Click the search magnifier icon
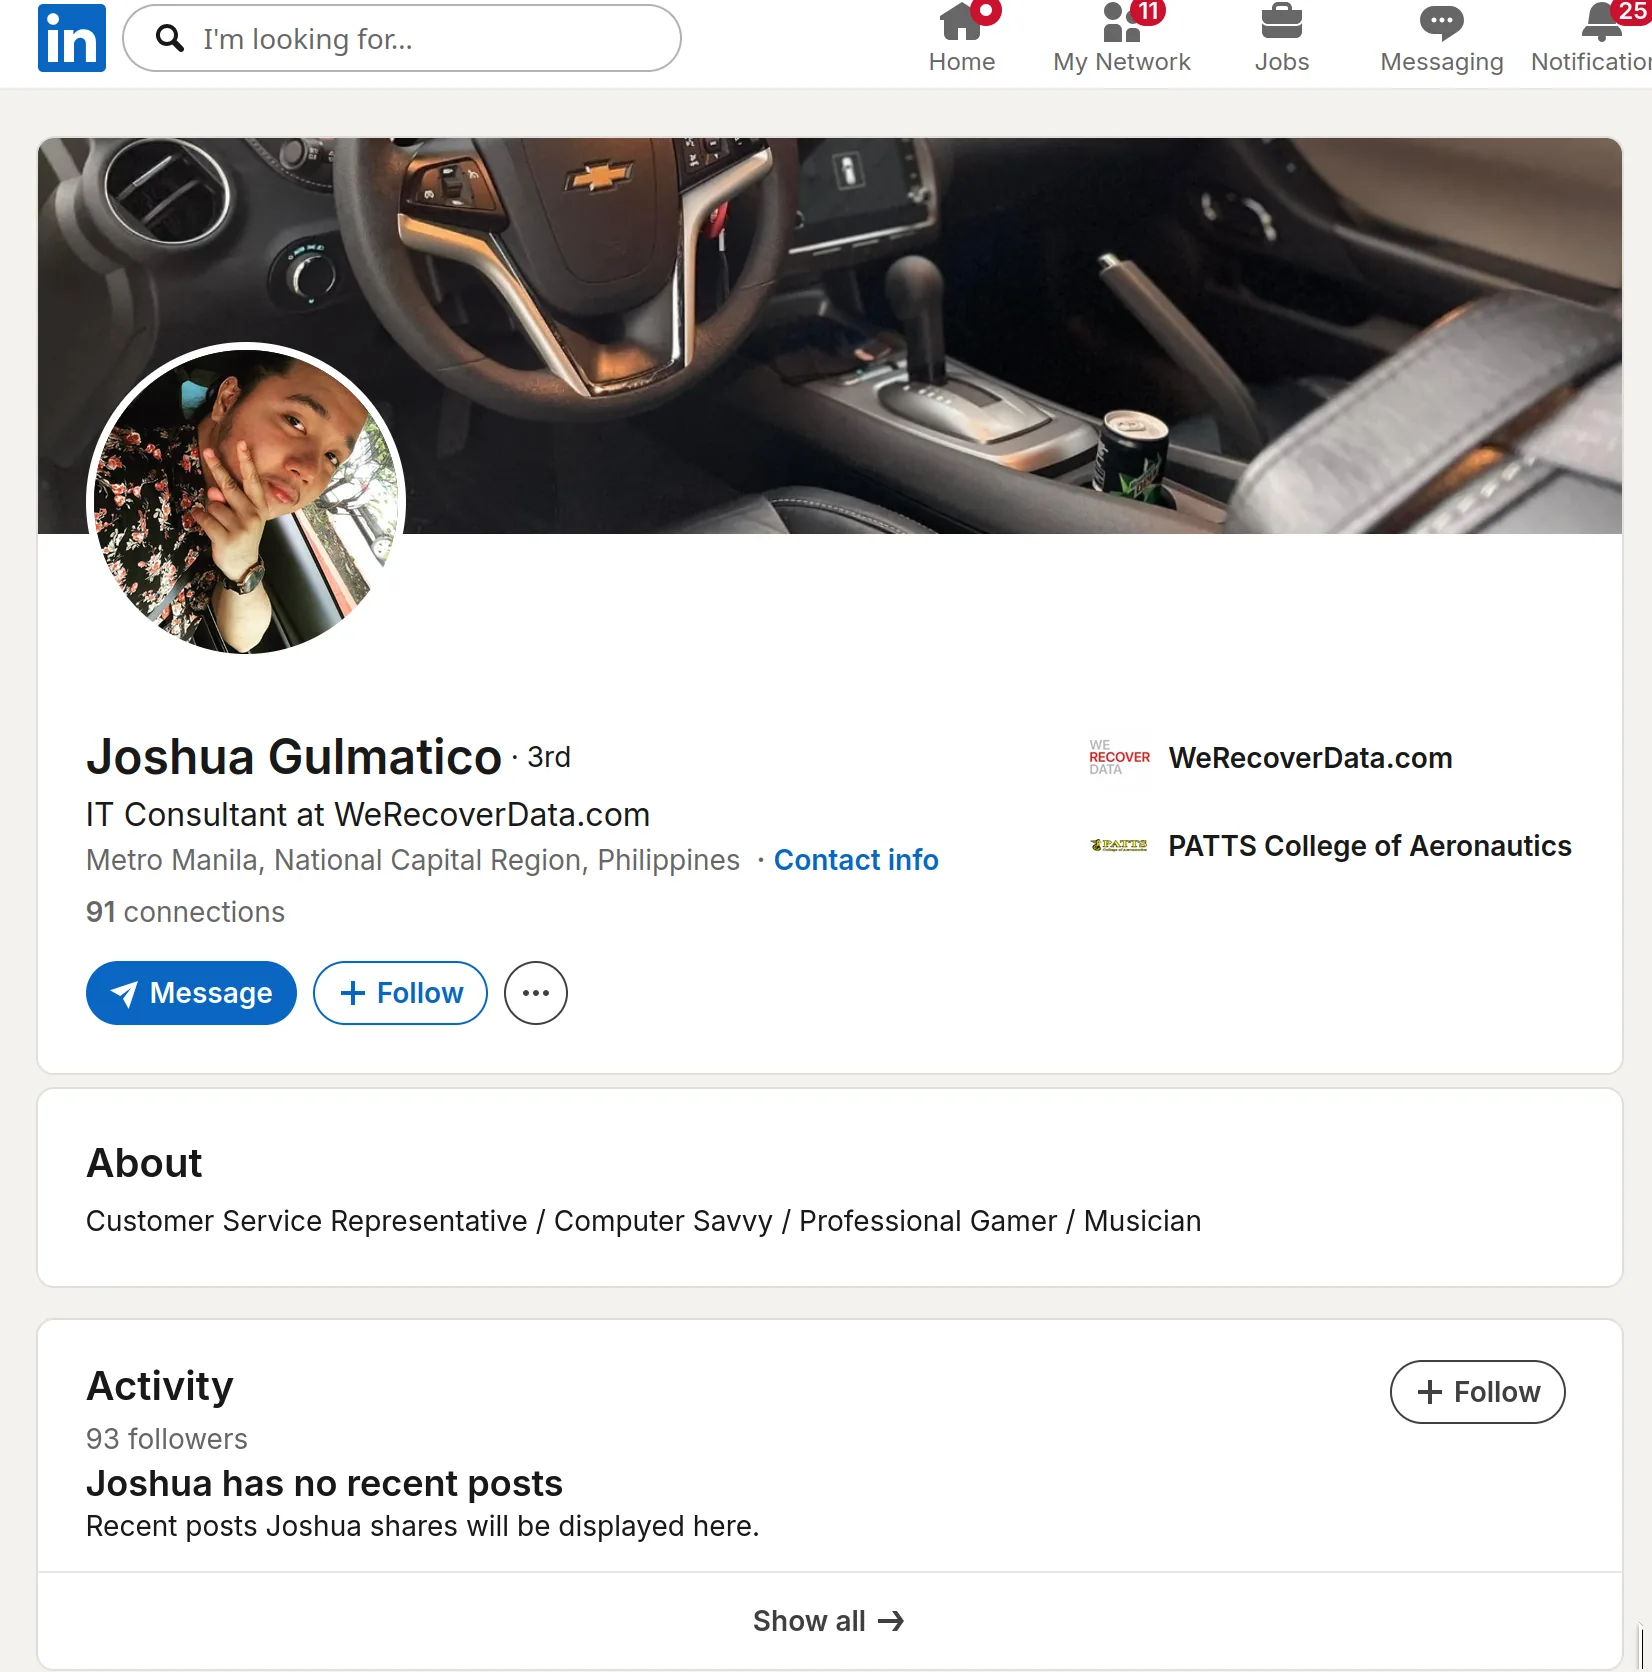This screenshot has width=1652, height=1672. click(170, 38)
